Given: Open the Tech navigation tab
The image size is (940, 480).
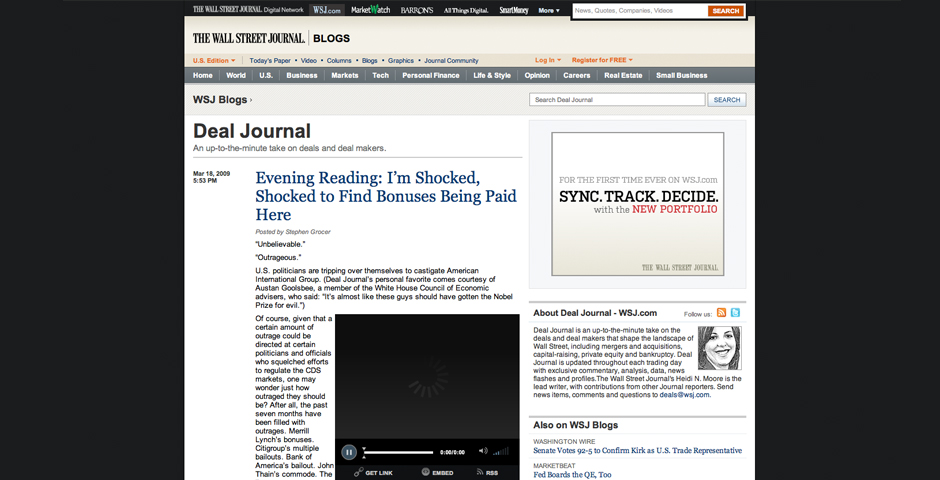Looking at the screenshot, I should pos(380,76).
